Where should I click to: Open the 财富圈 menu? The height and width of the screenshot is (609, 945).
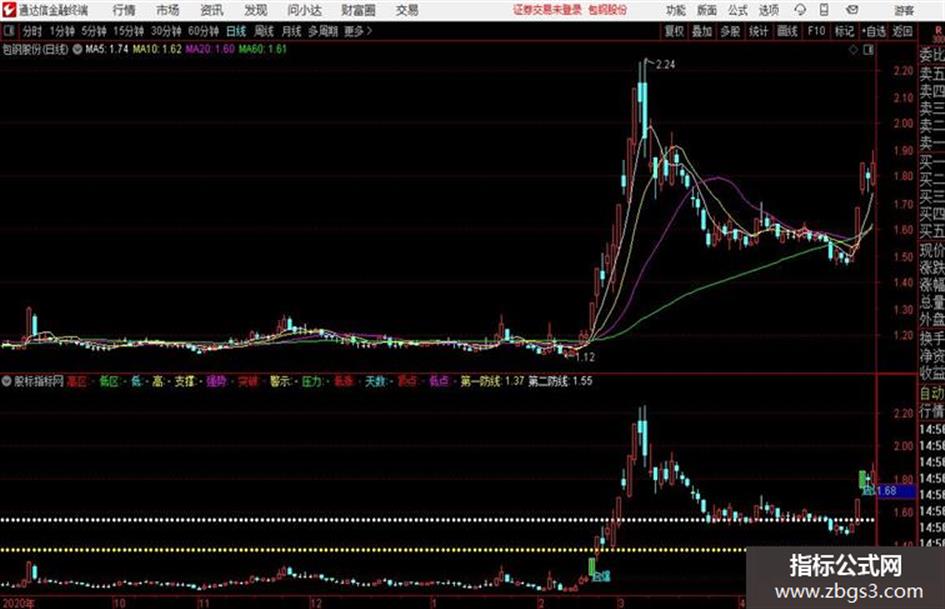pyautogui.click(x=358, y=10)
